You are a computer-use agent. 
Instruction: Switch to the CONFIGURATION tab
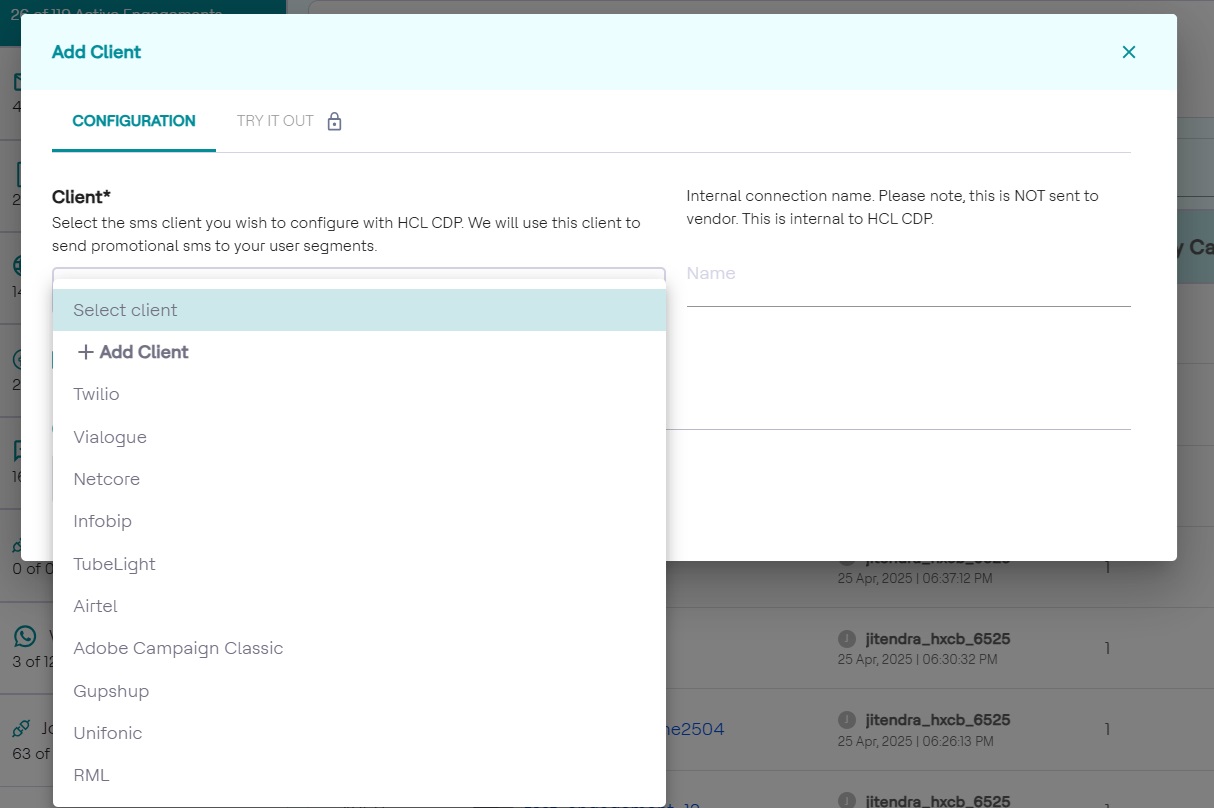(x=134, y=121)
